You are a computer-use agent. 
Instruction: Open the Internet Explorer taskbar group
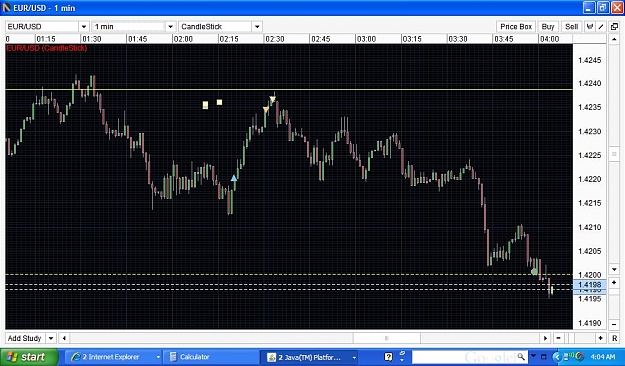click(114, 357)
